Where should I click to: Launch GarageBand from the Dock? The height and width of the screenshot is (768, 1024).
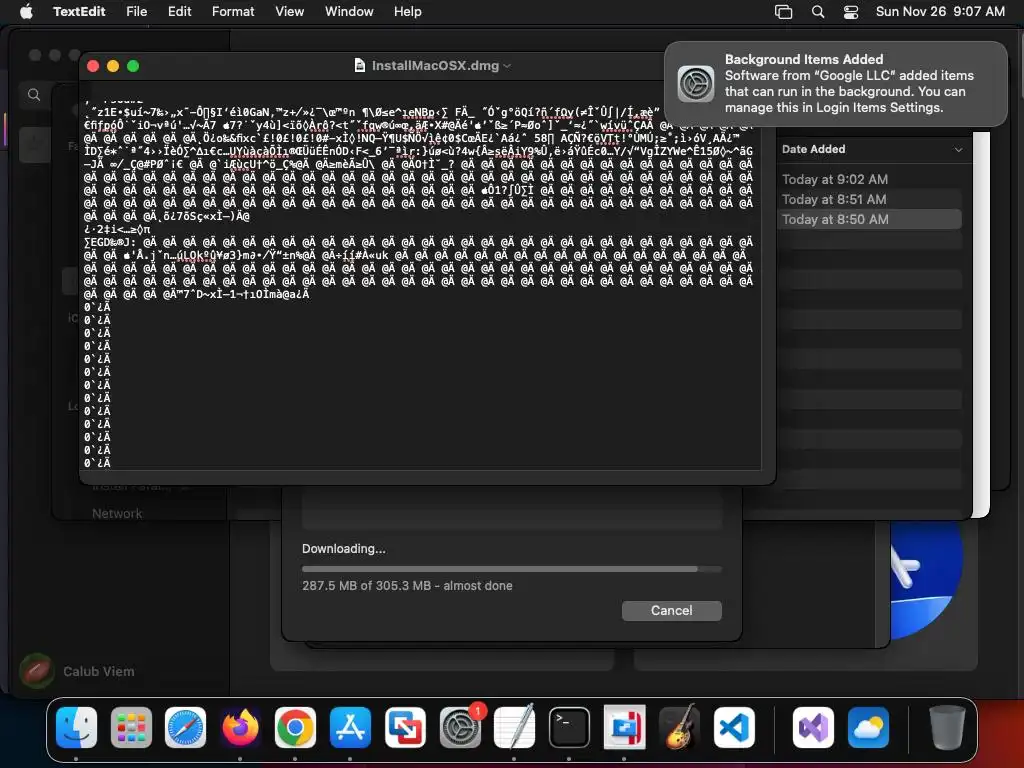coord(679,727)
